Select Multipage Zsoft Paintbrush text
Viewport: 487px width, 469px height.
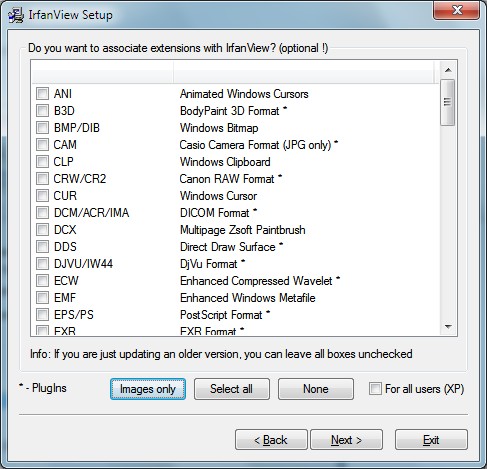pyautogui.click(x=243, y=230)
